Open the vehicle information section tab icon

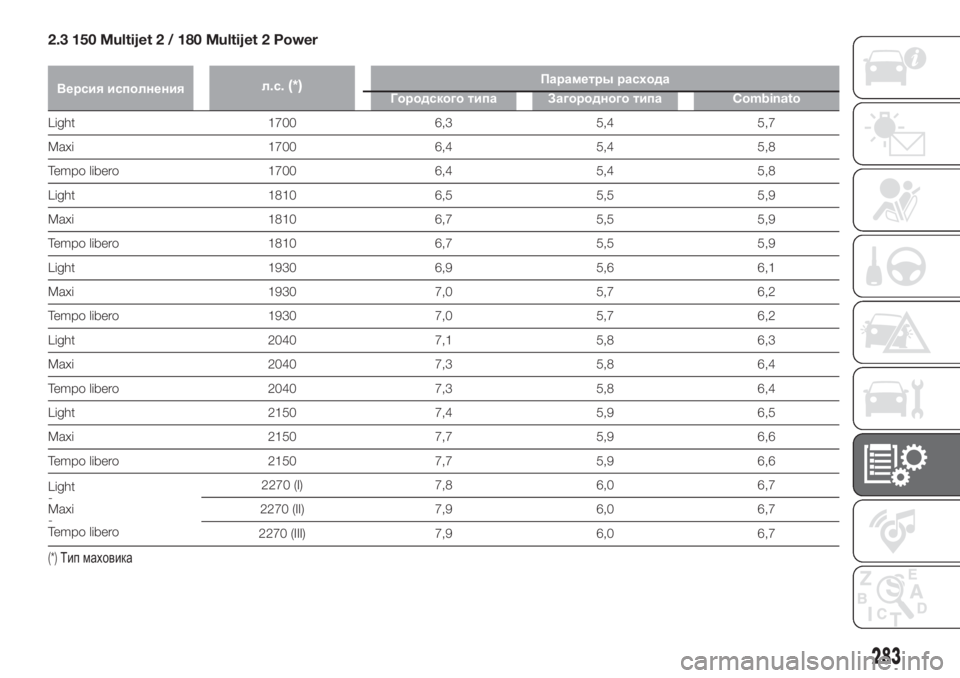pos(907,67)
